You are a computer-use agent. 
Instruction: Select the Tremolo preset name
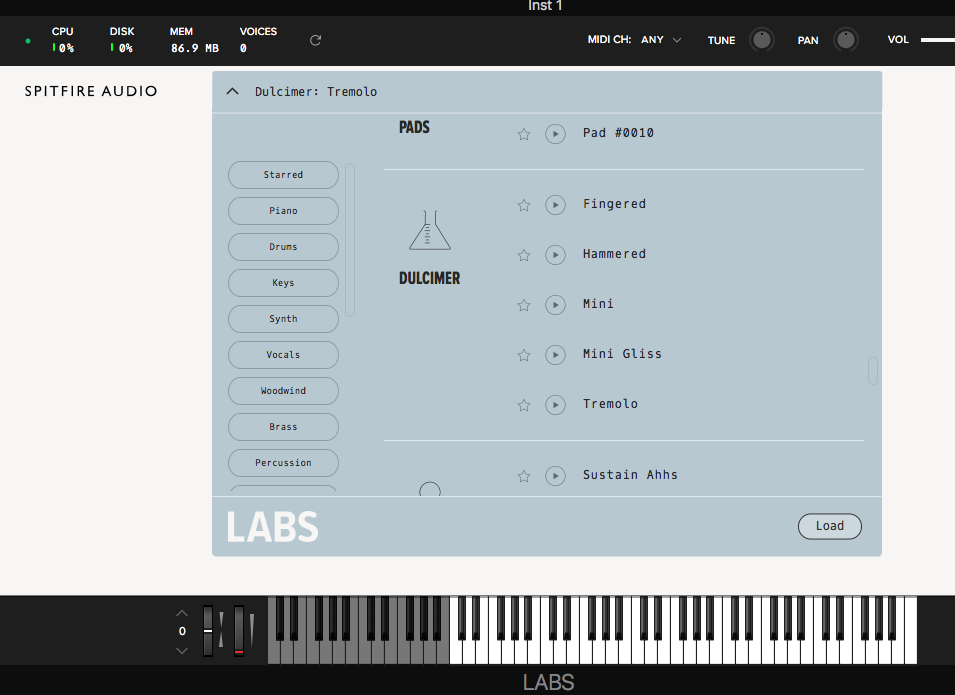pyautogui.click(x=610, y=404)
